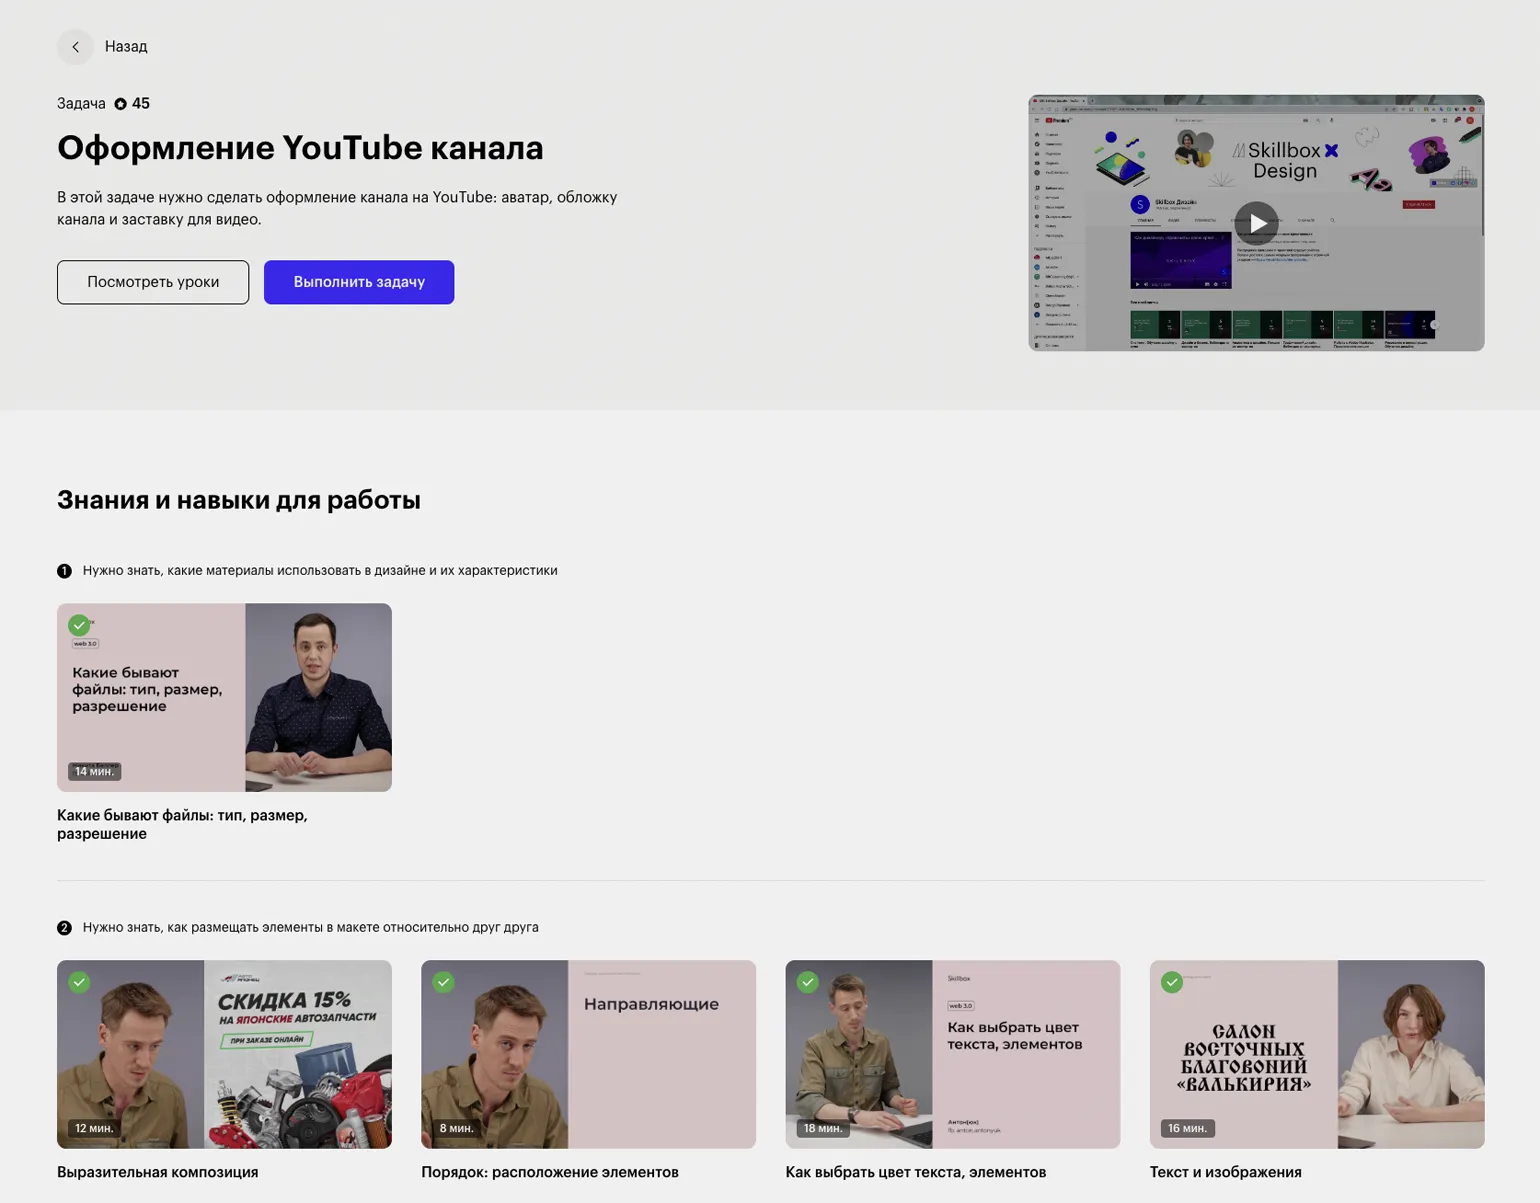Open the 'Направляющие' lesson thumbnail

[588, 1054]
